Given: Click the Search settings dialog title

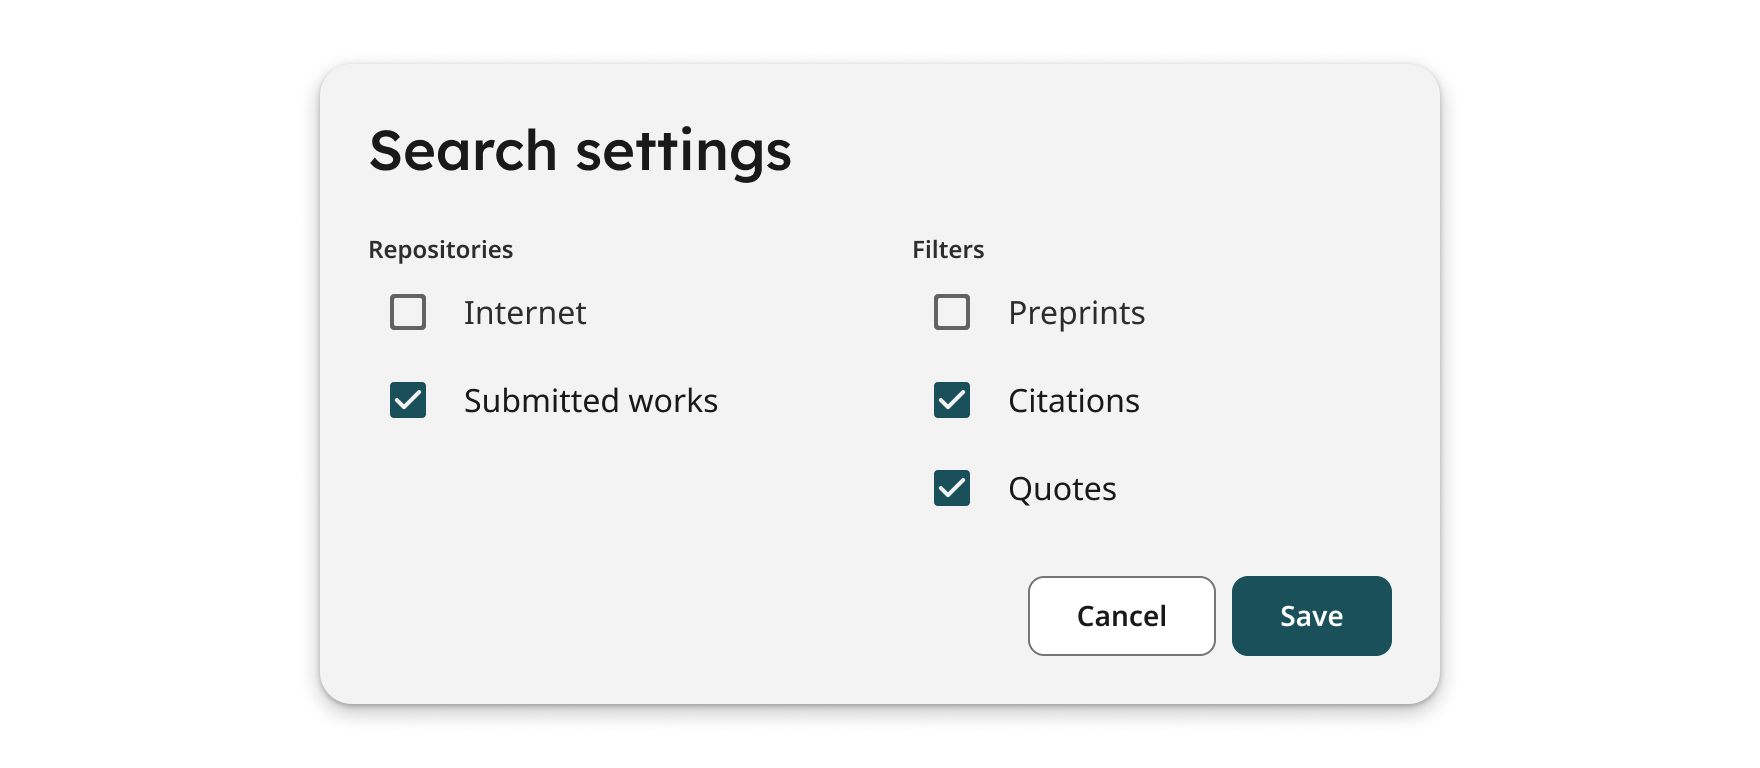Looking at the screenshot, I should pyautogui.click(x=580, y=151).
